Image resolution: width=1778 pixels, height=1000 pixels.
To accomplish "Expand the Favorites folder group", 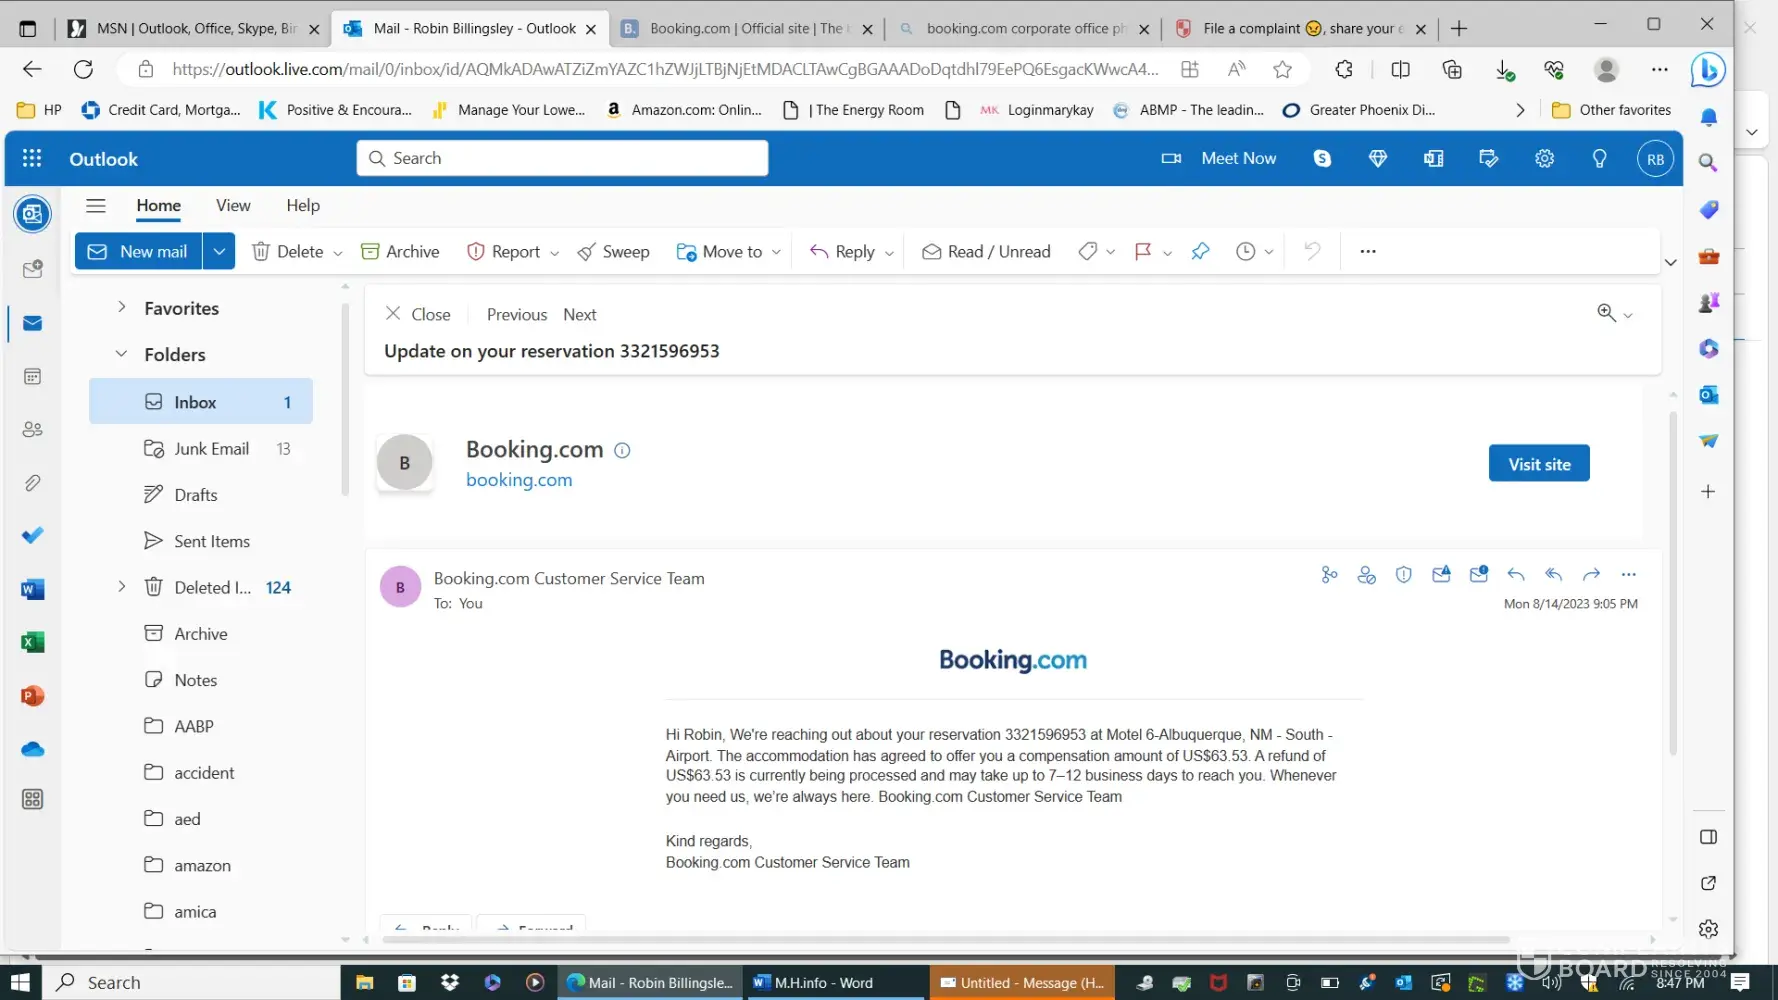I will tap(121, 308).
